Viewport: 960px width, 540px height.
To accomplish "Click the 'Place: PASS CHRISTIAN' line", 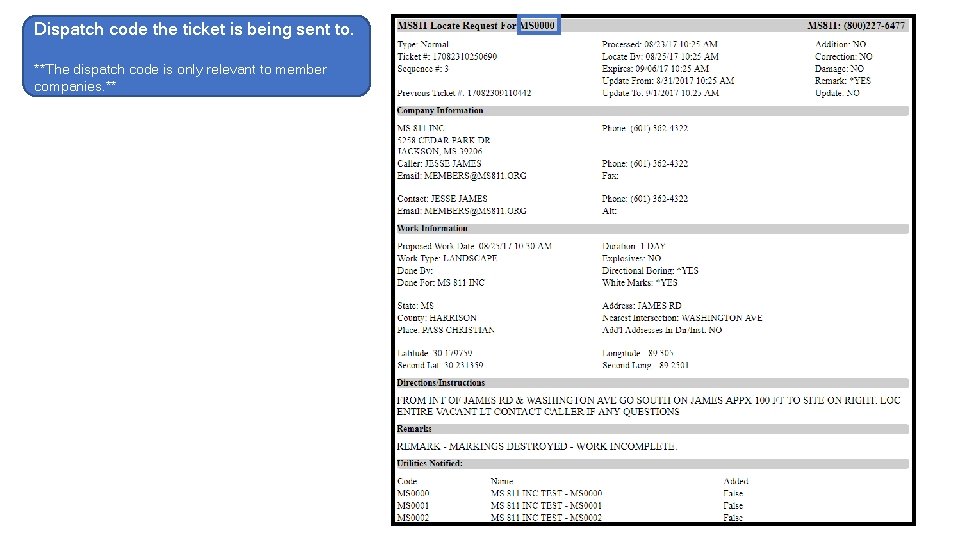I will point(446,330).
